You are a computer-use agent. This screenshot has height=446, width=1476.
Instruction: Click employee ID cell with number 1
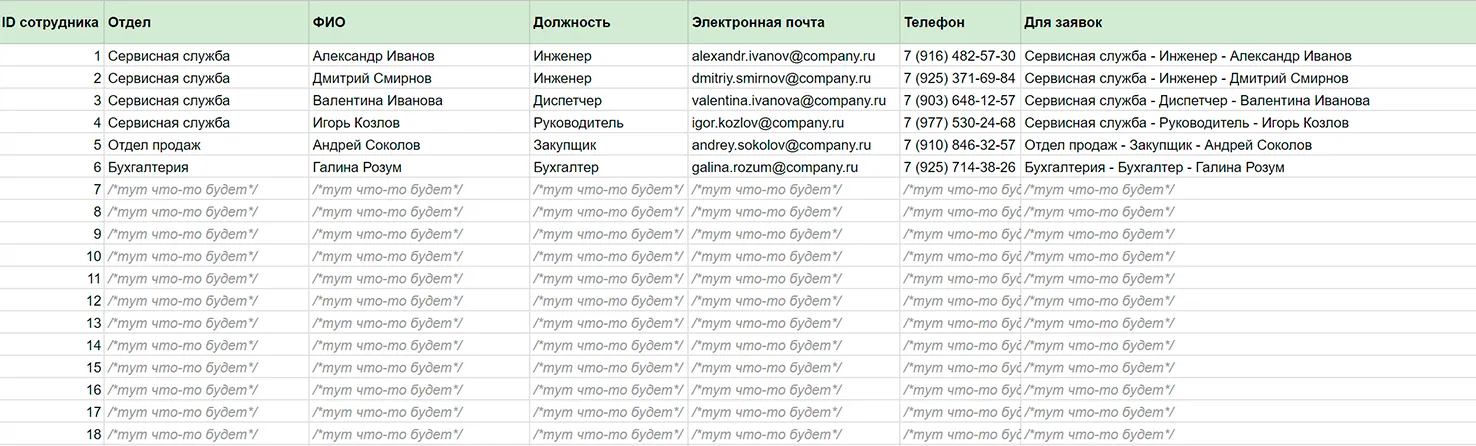[52, 56]
